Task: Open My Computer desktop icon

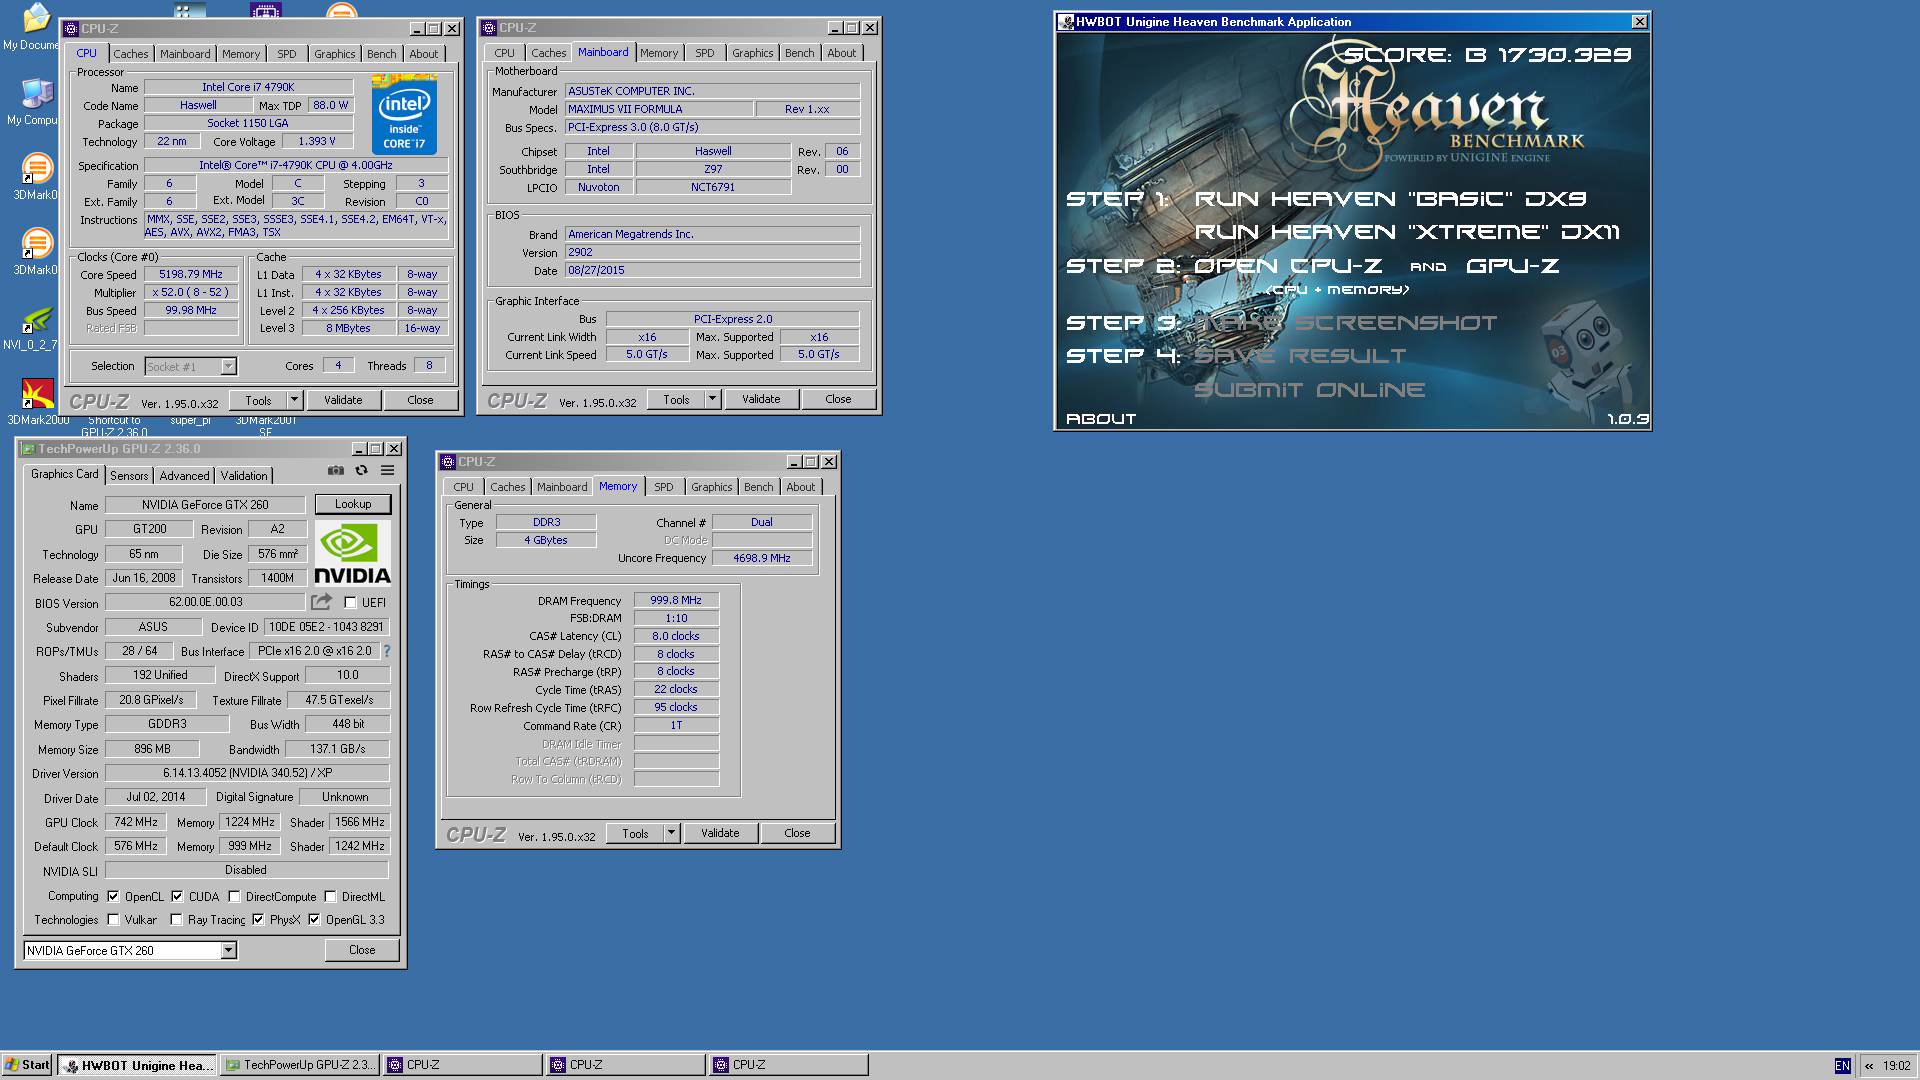Action: (35, 102)
